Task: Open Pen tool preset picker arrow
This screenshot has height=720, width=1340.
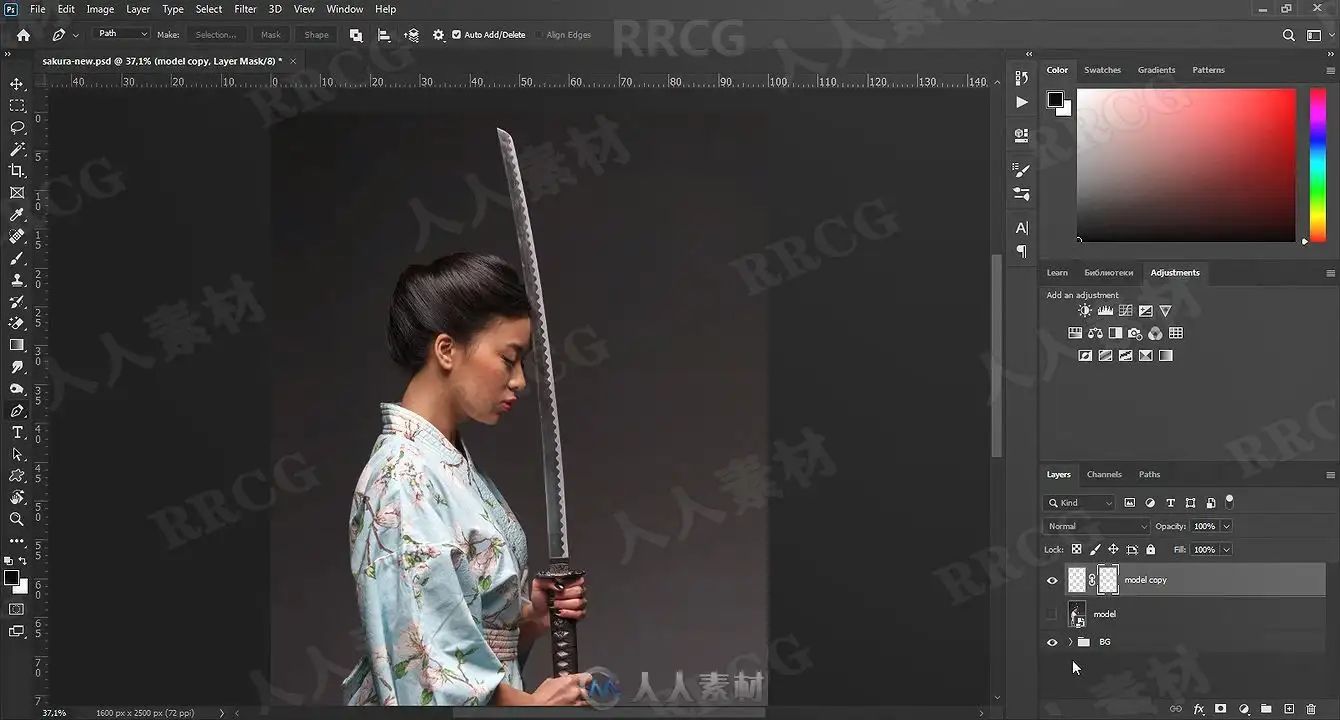Action: coord(76,35)
